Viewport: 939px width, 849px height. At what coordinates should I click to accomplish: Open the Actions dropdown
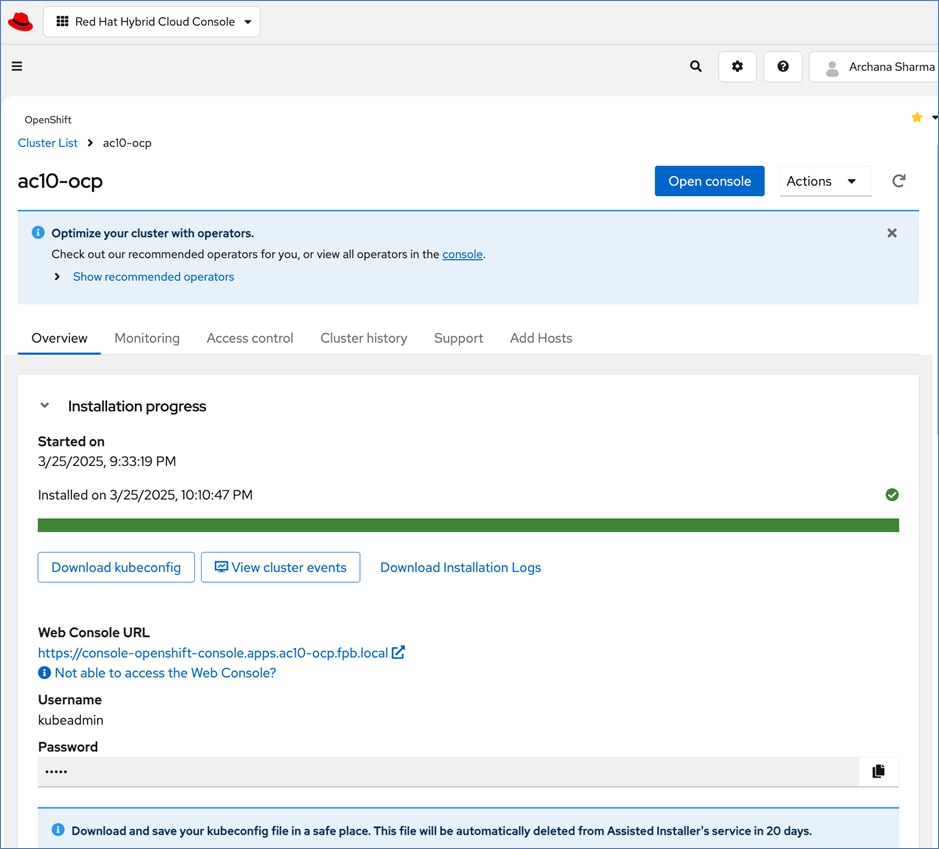(825, 181)
